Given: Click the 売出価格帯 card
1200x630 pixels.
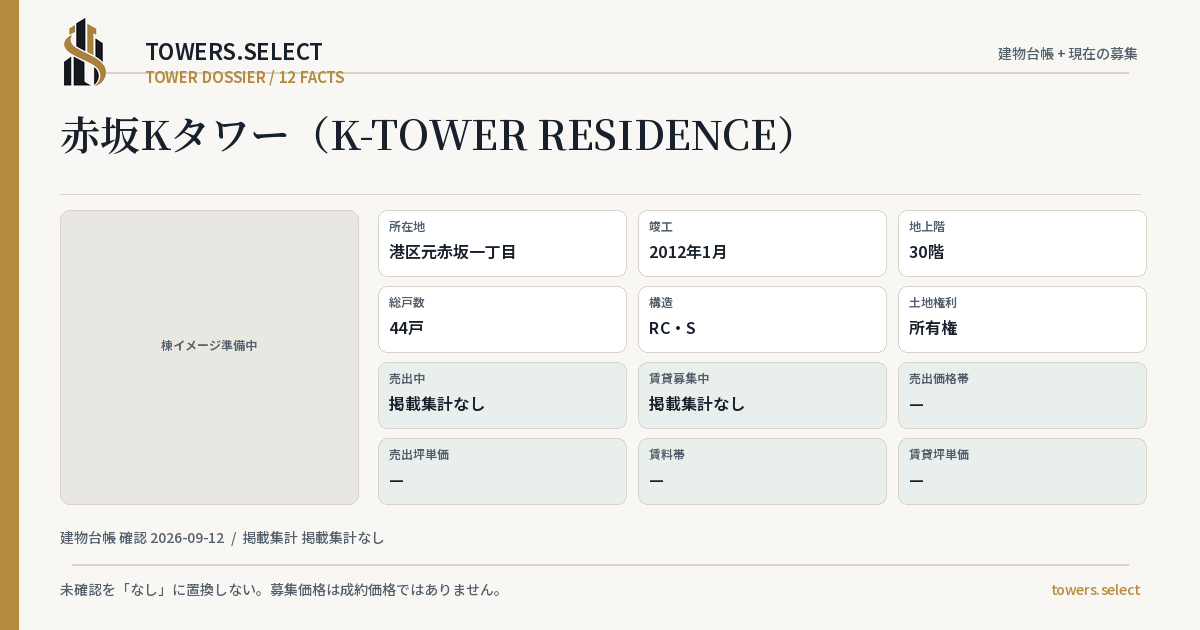Looking at the screenshot, I should pyautogui.click(x=1022, y=395).
